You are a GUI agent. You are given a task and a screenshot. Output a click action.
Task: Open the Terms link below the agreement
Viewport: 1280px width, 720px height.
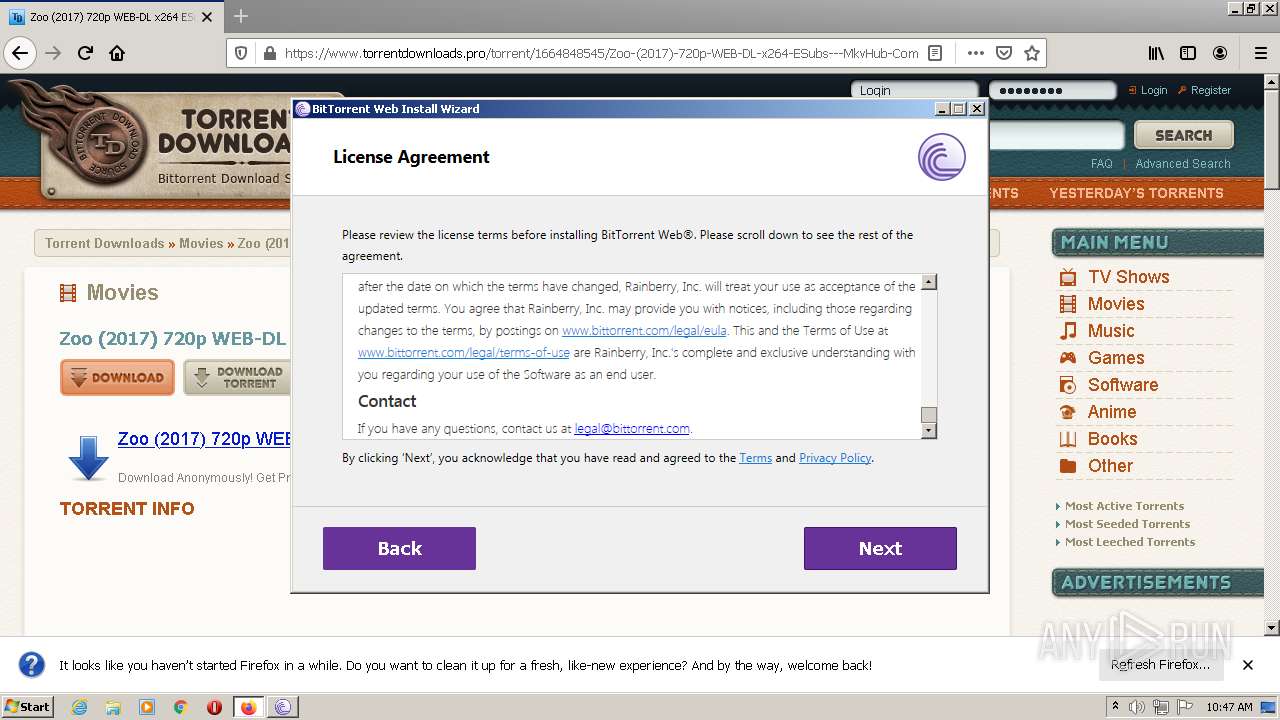[755, 458]
